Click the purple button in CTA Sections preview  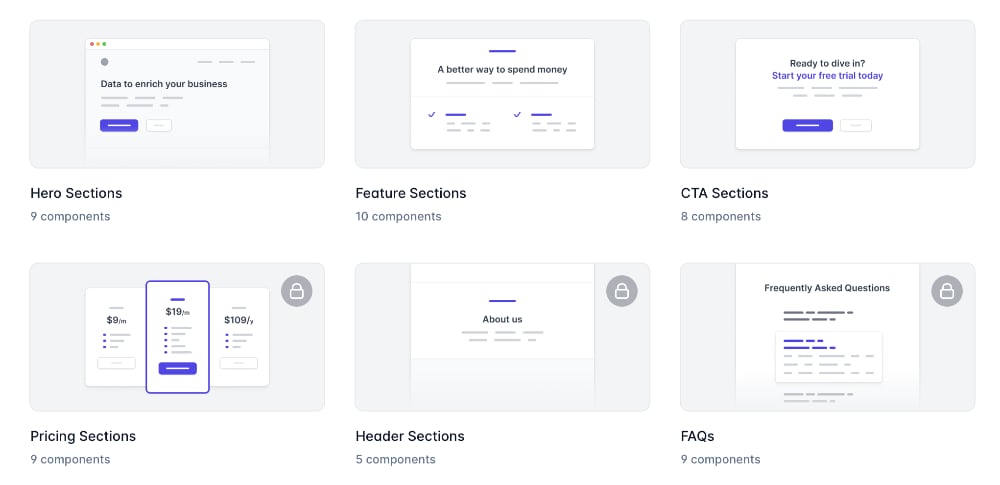click(807, 125)
